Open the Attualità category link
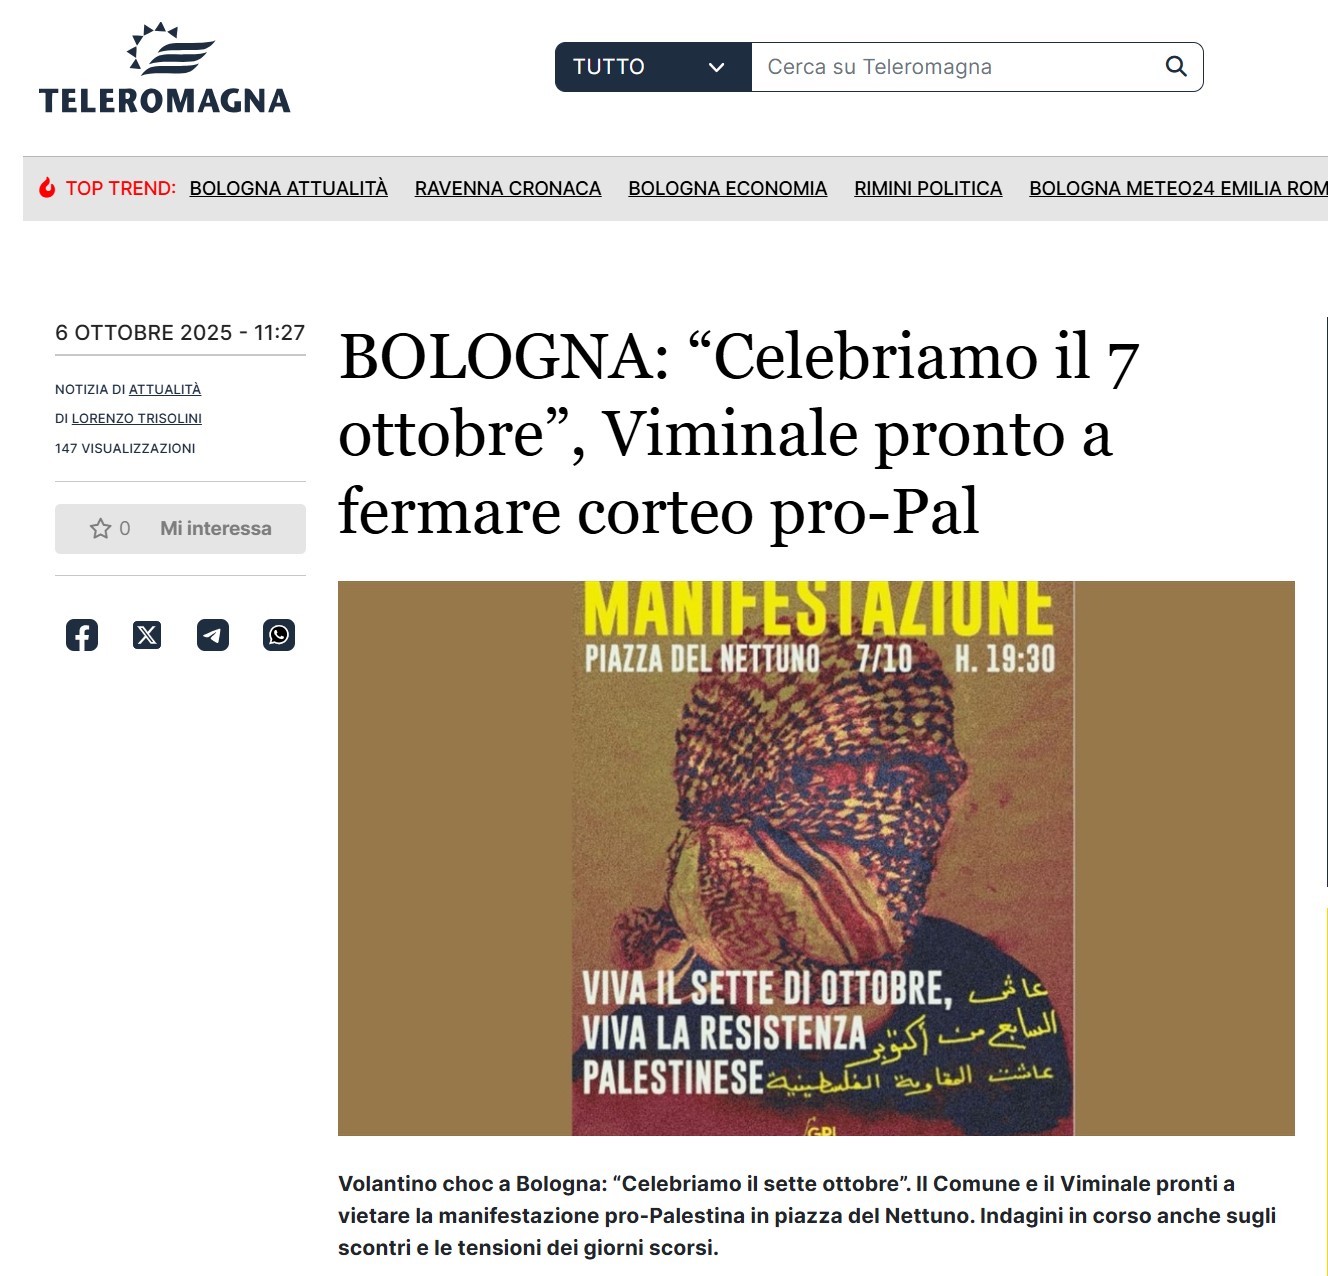Image resolution: width=1328 pixels, height=1276 pixels. point(165,389)
